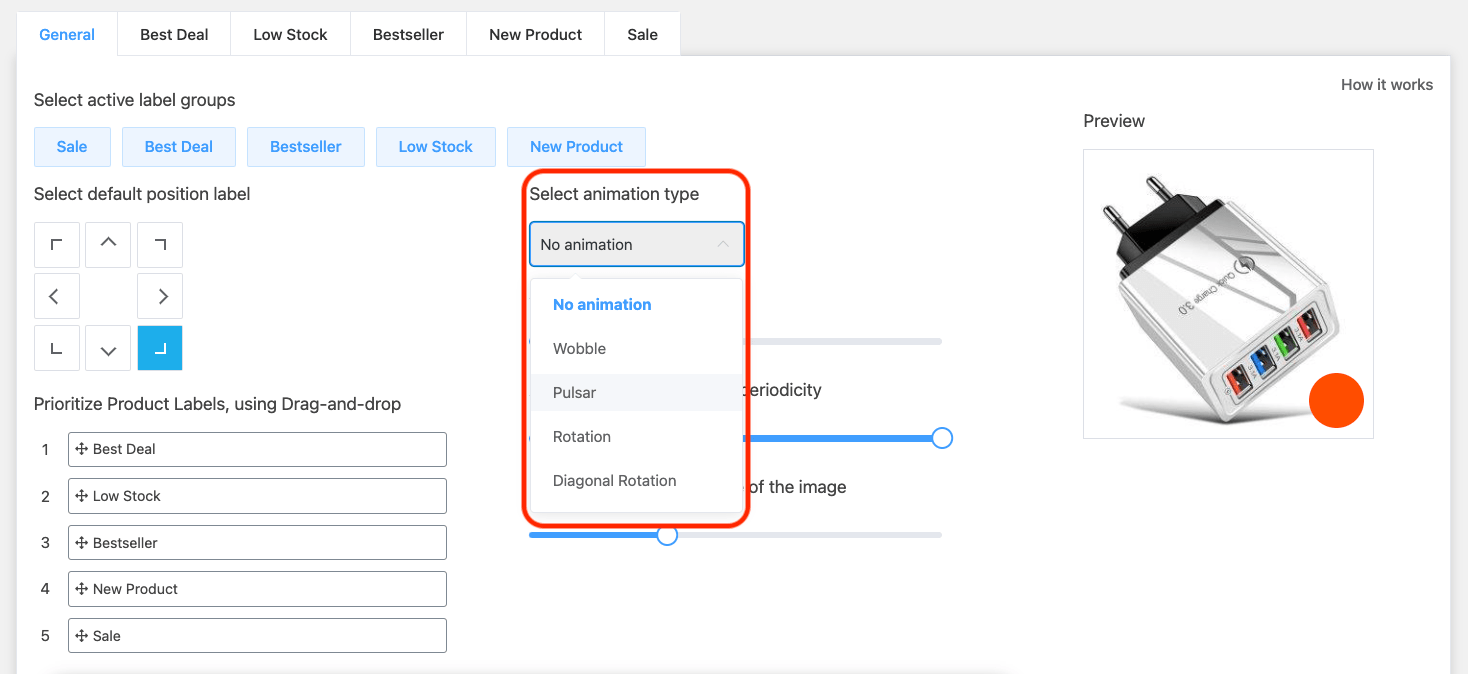Toggle the Sale label group
Image resolution: width=1468 pixels, height=674 pixels.
pos(71,146)
